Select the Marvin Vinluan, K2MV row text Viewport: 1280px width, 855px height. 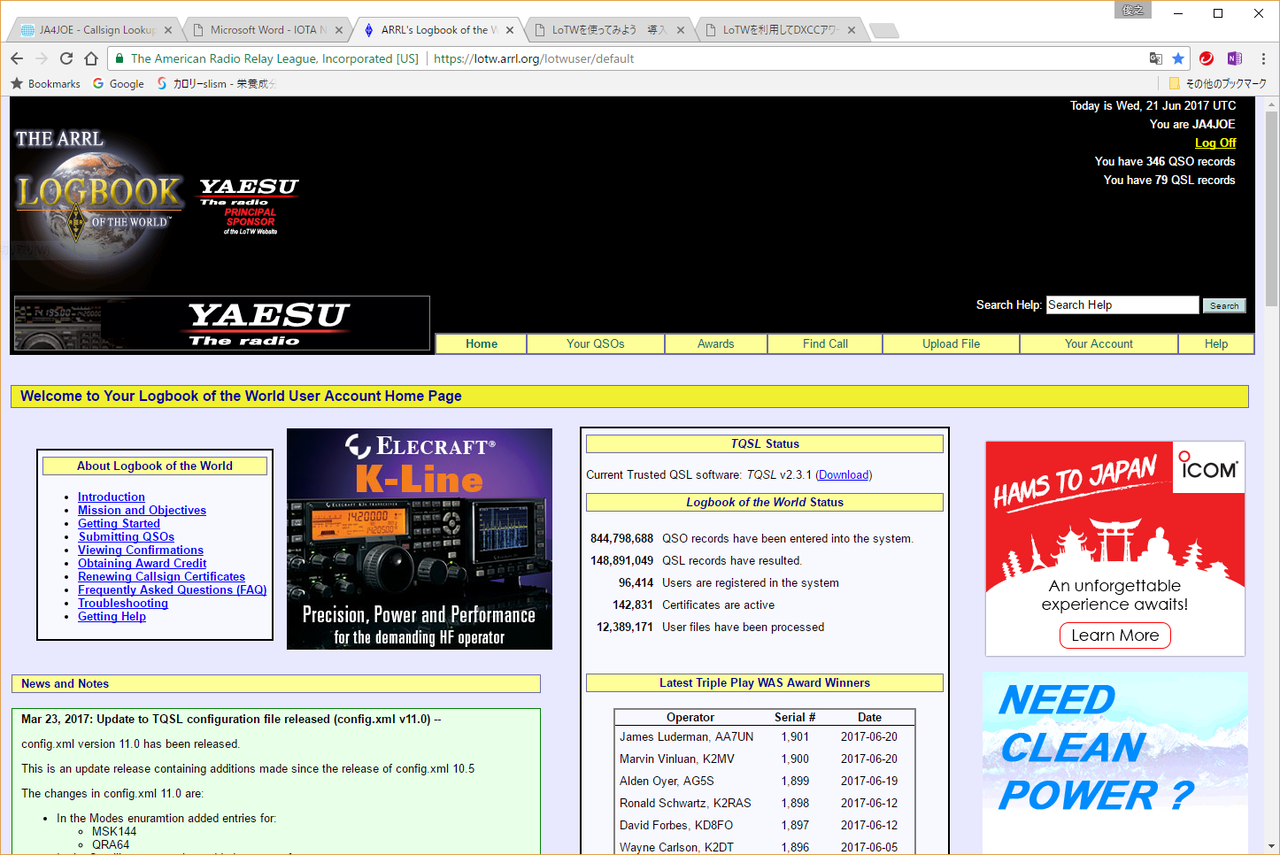pos(677,759)
